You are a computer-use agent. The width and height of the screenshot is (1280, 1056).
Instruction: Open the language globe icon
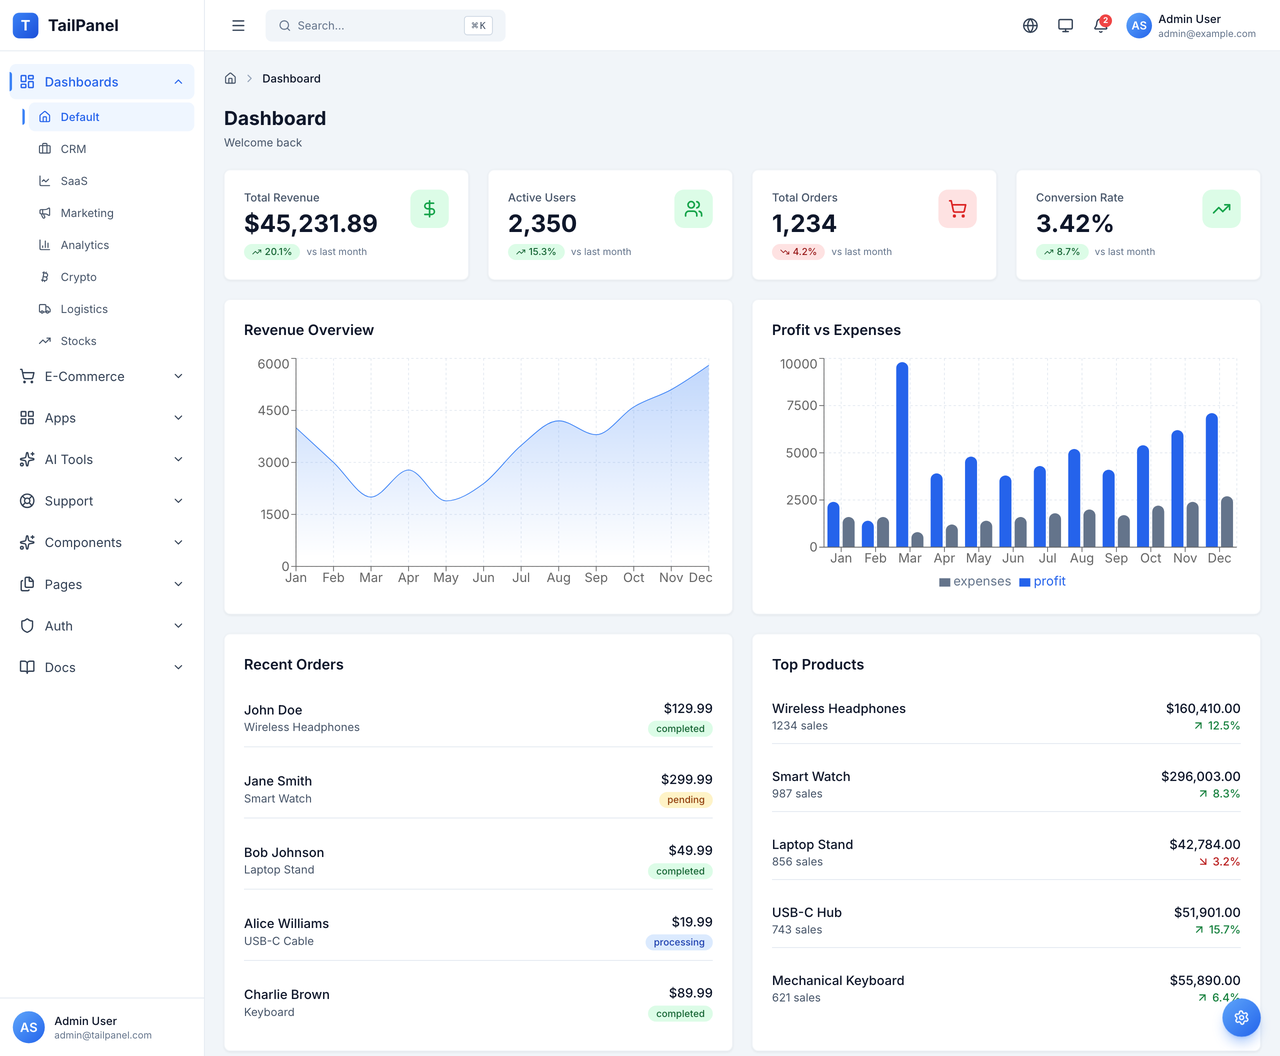tap(1030, 26)
